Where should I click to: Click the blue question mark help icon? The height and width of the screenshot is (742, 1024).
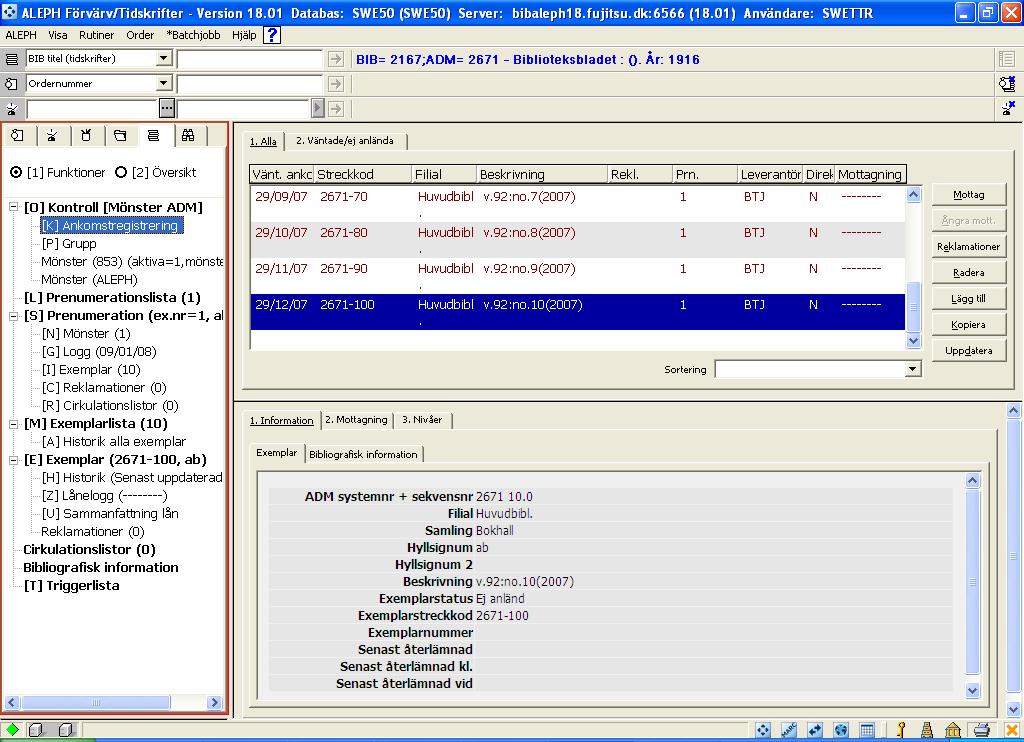coord(272,35)
